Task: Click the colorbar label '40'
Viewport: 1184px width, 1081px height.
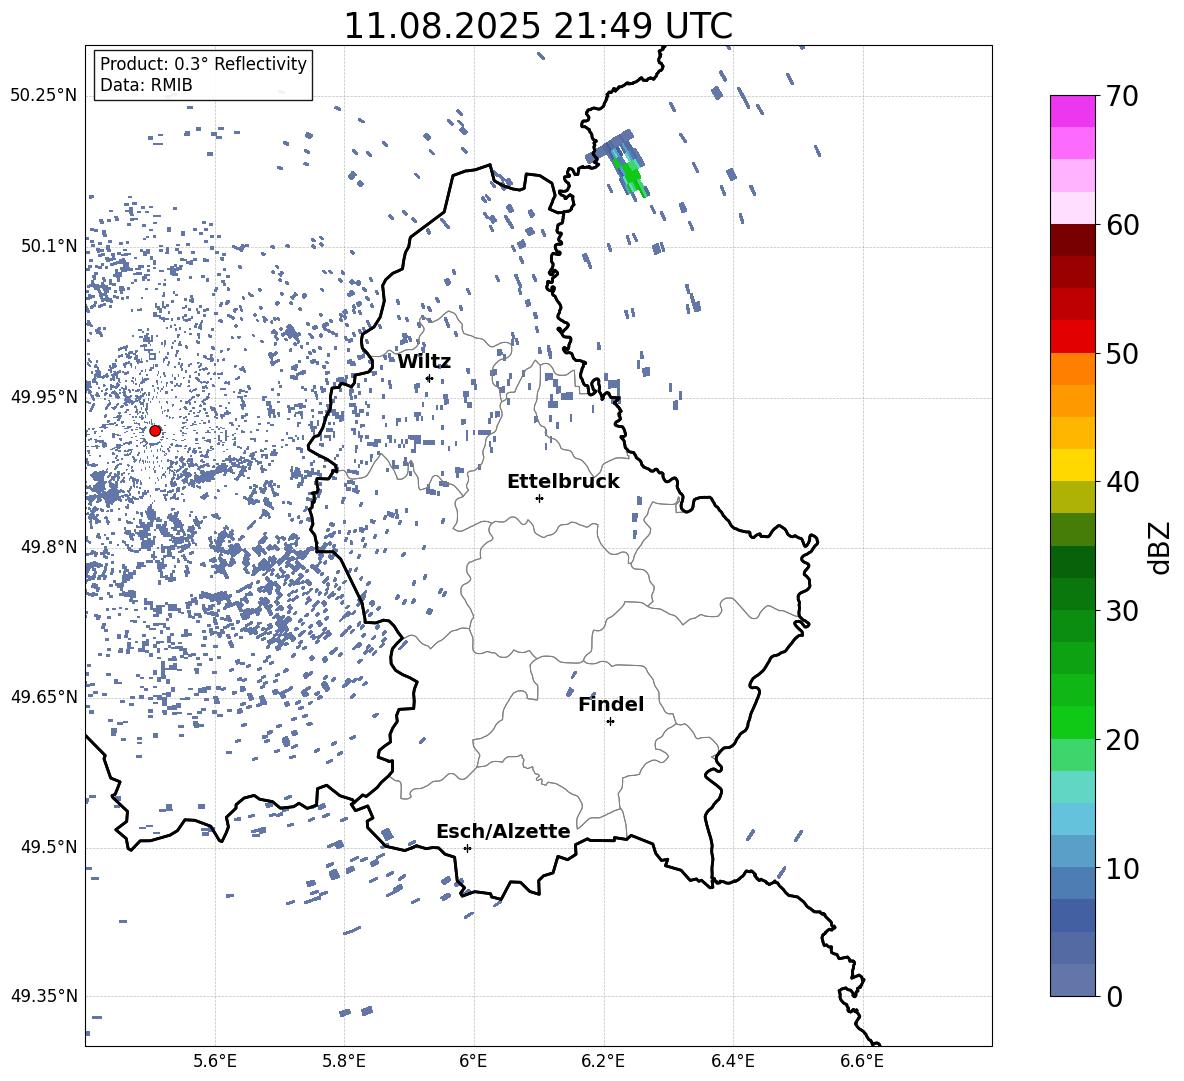Action: click(1122, 482)
